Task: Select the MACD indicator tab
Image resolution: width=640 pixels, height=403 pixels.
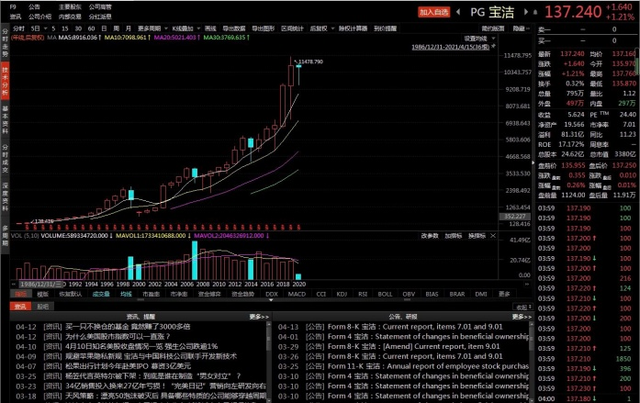Action: (x=297, y=294)
